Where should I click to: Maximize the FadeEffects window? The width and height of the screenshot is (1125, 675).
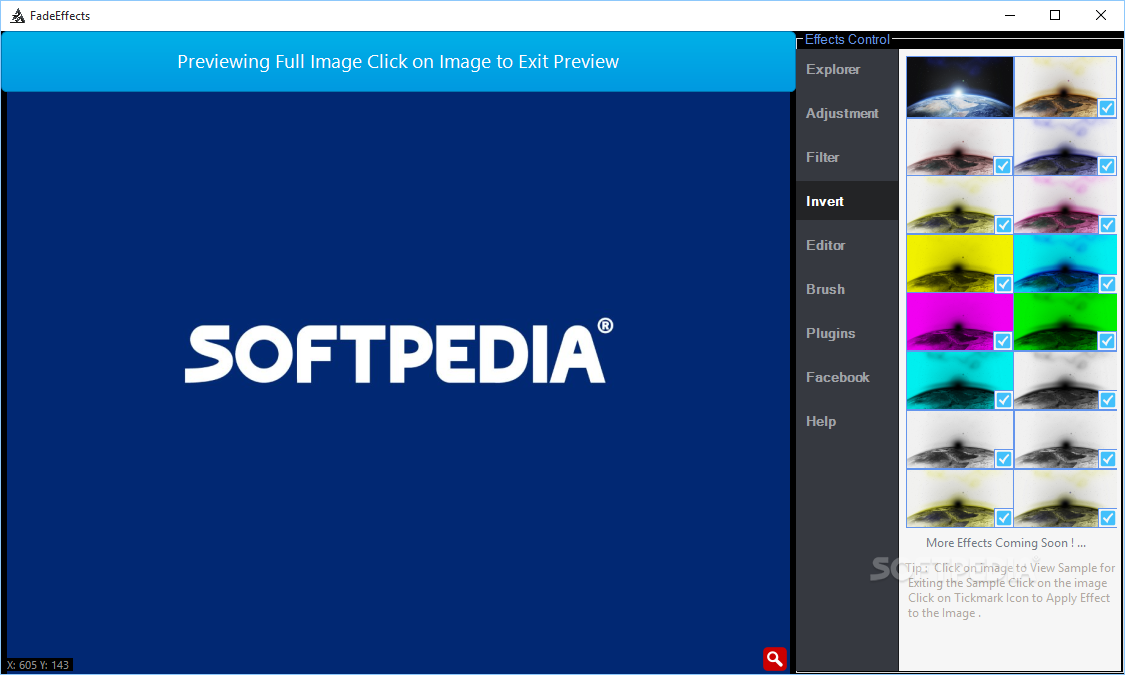[1055, 15]
